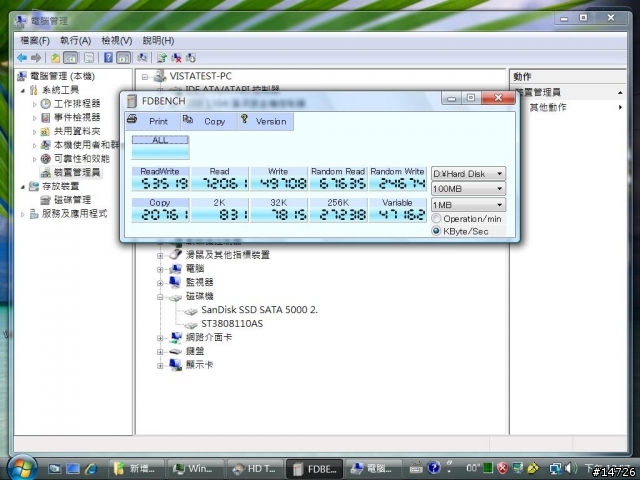Expand the 工作排程器 tree item
Viewport: 640px width, 480px height.
click(34, 104)
